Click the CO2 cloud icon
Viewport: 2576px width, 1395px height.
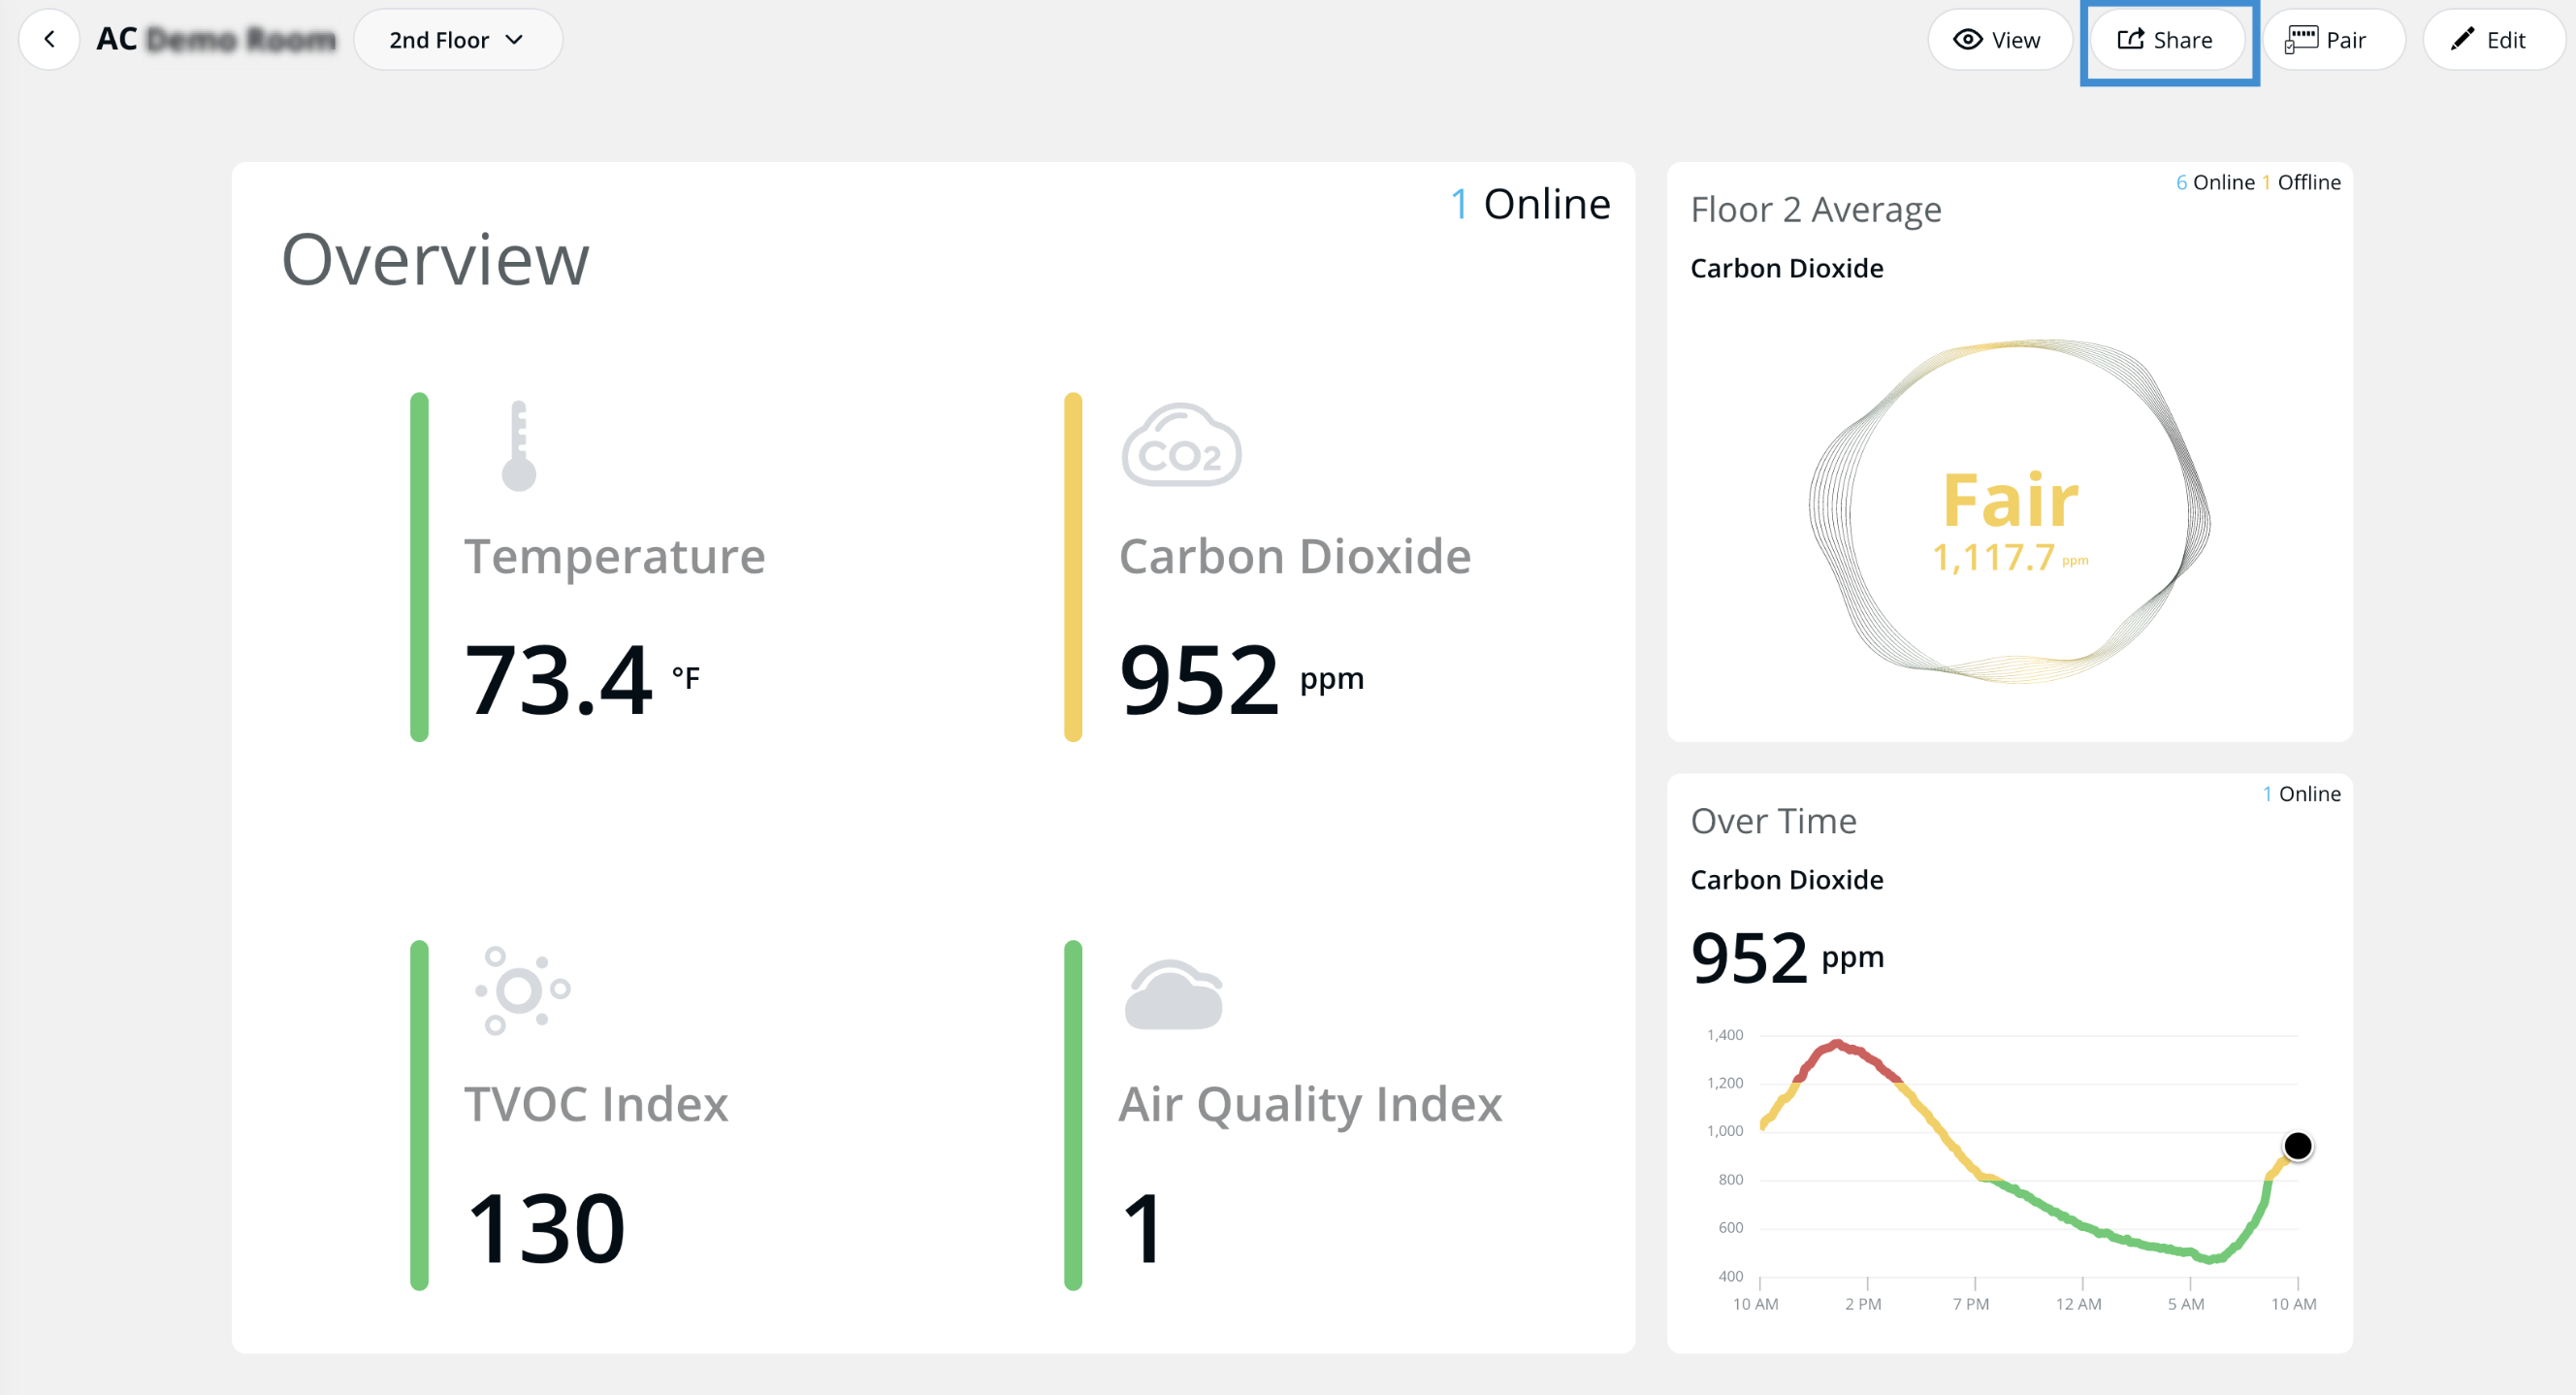tap(1181, 446)
